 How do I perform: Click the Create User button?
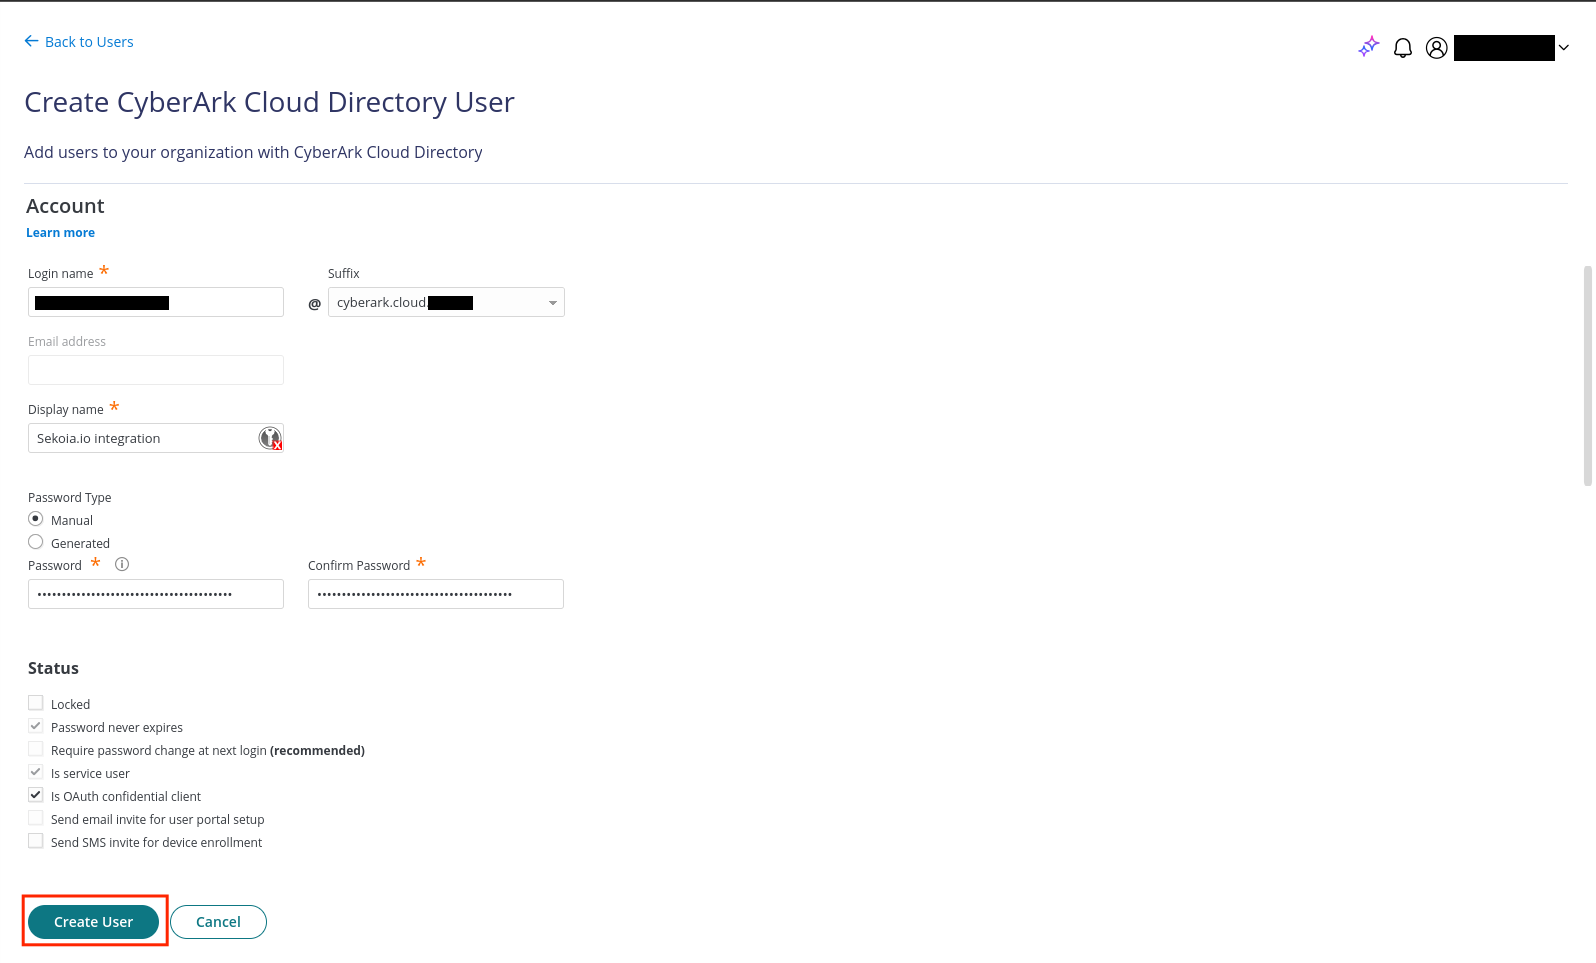(94, 922)
